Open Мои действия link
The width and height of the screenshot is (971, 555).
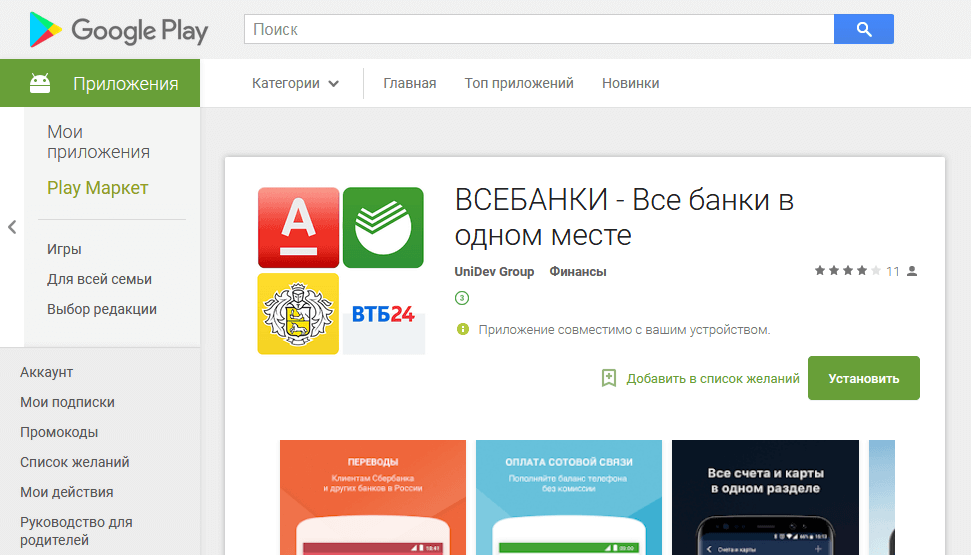click(66, 492)
